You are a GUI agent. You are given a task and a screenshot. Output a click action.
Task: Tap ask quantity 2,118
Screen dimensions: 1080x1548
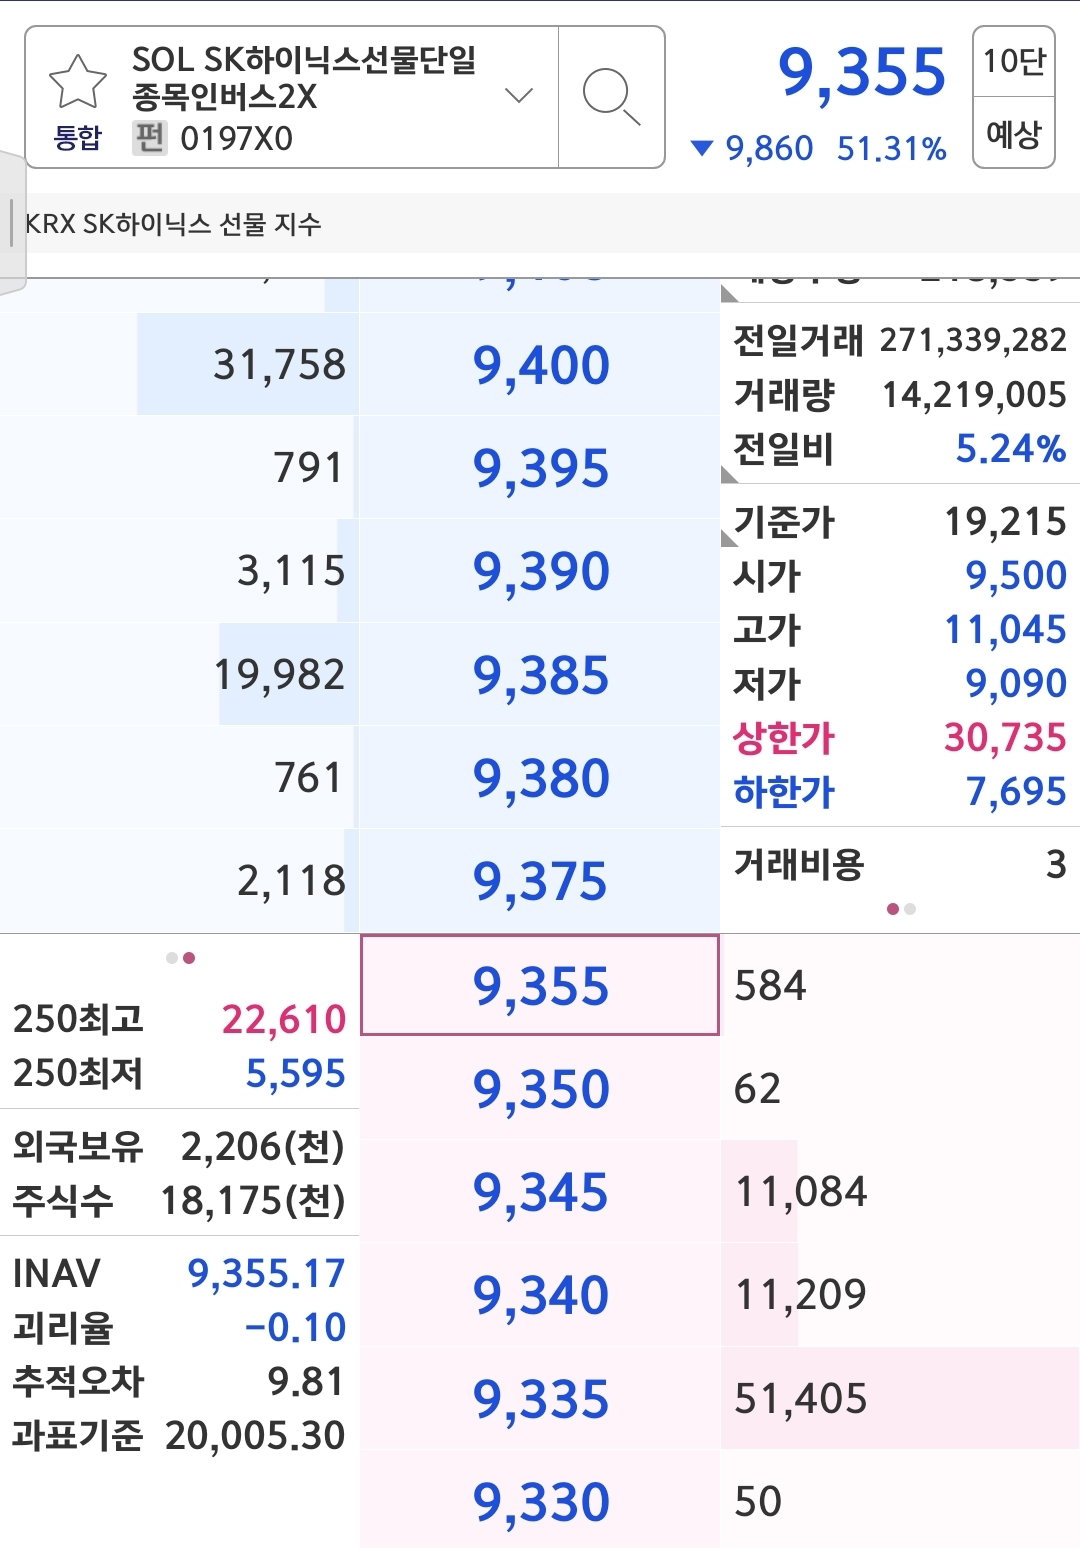(291, 881)
